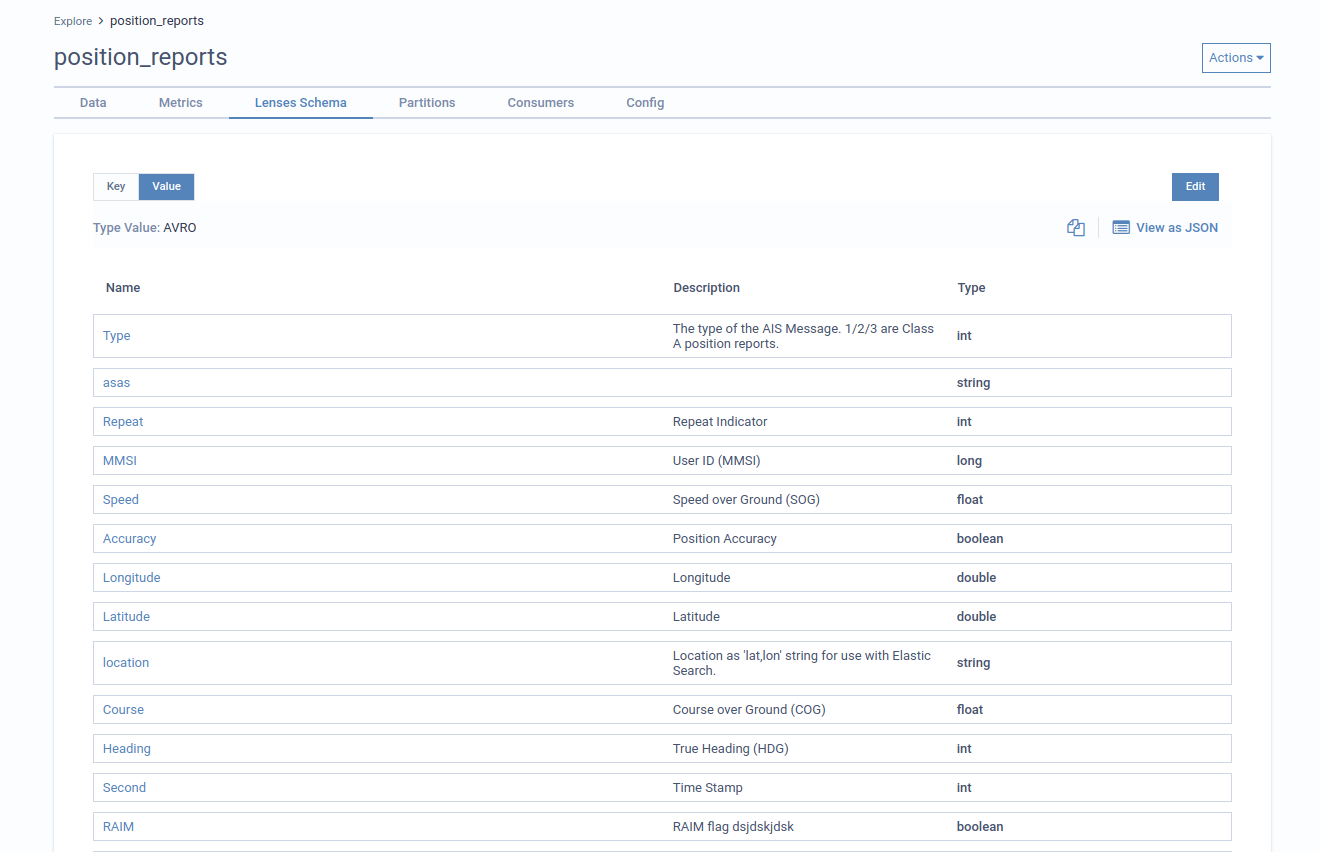This screenshot has width=1320, height=852.
Task: Click the boolean type of Accuracy
Action: coord(980,539)
